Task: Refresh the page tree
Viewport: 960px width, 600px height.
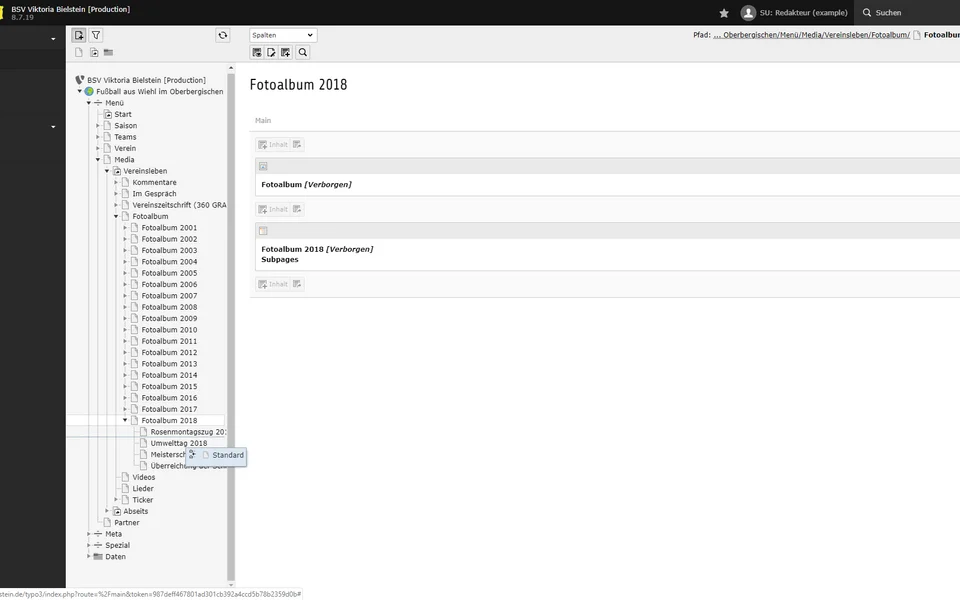Action: point(222,35)
